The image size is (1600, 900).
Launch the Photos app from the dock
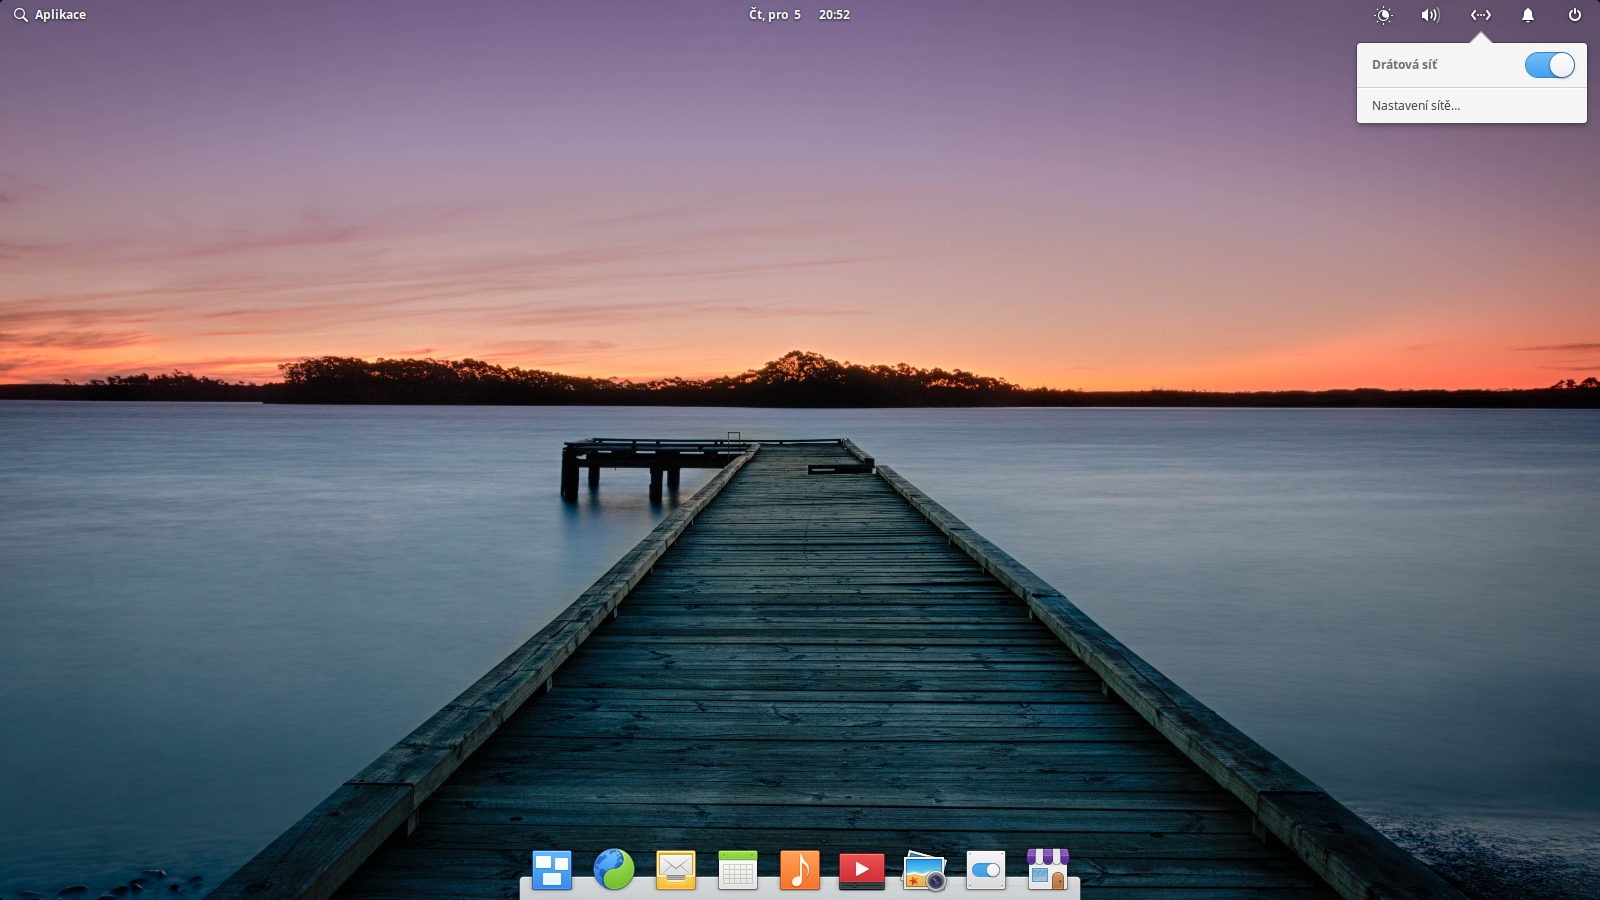924,869
